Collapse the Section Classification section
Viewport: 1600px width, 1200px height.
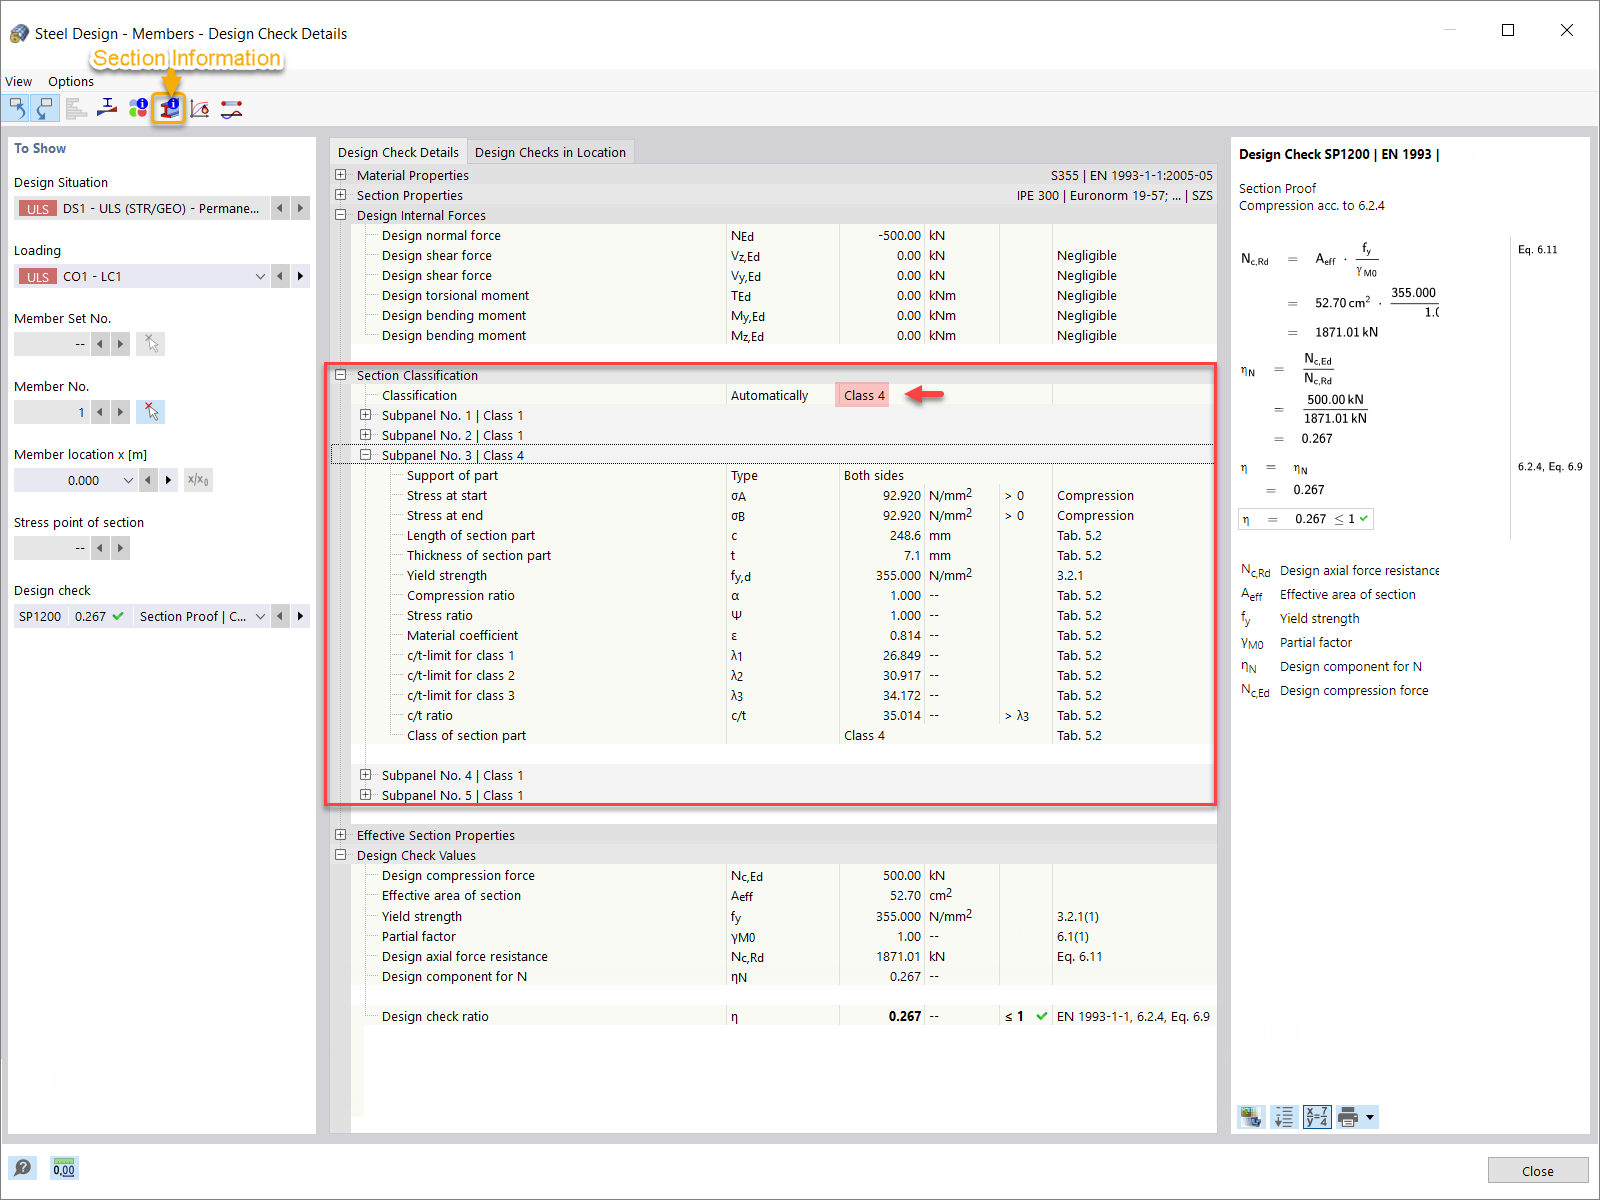point(341,375)
